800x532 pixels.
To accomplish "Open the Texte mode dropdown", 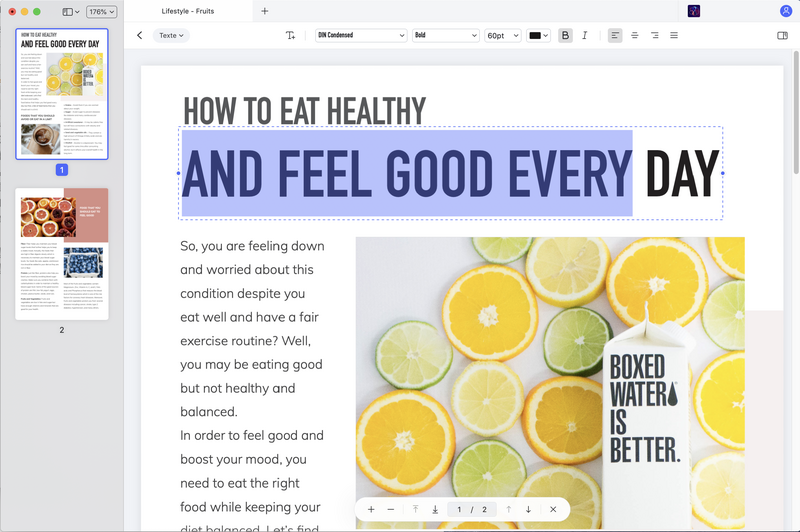I will pos(171,35).
